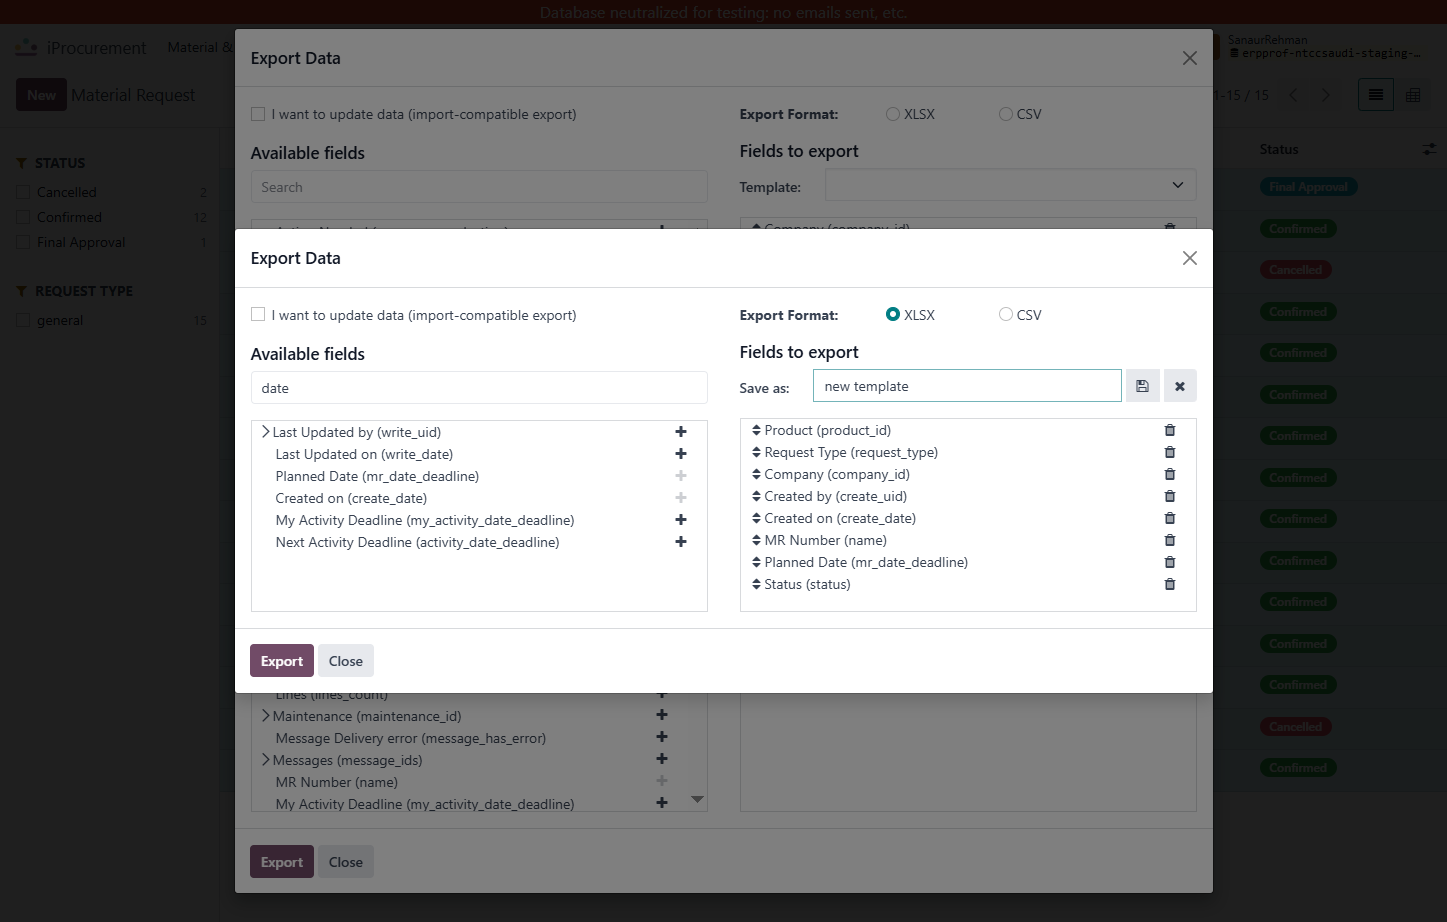This screenshot has width=1447, height=922.
Task: Save the new template with the floppy icon
Action: point(1142,386)
